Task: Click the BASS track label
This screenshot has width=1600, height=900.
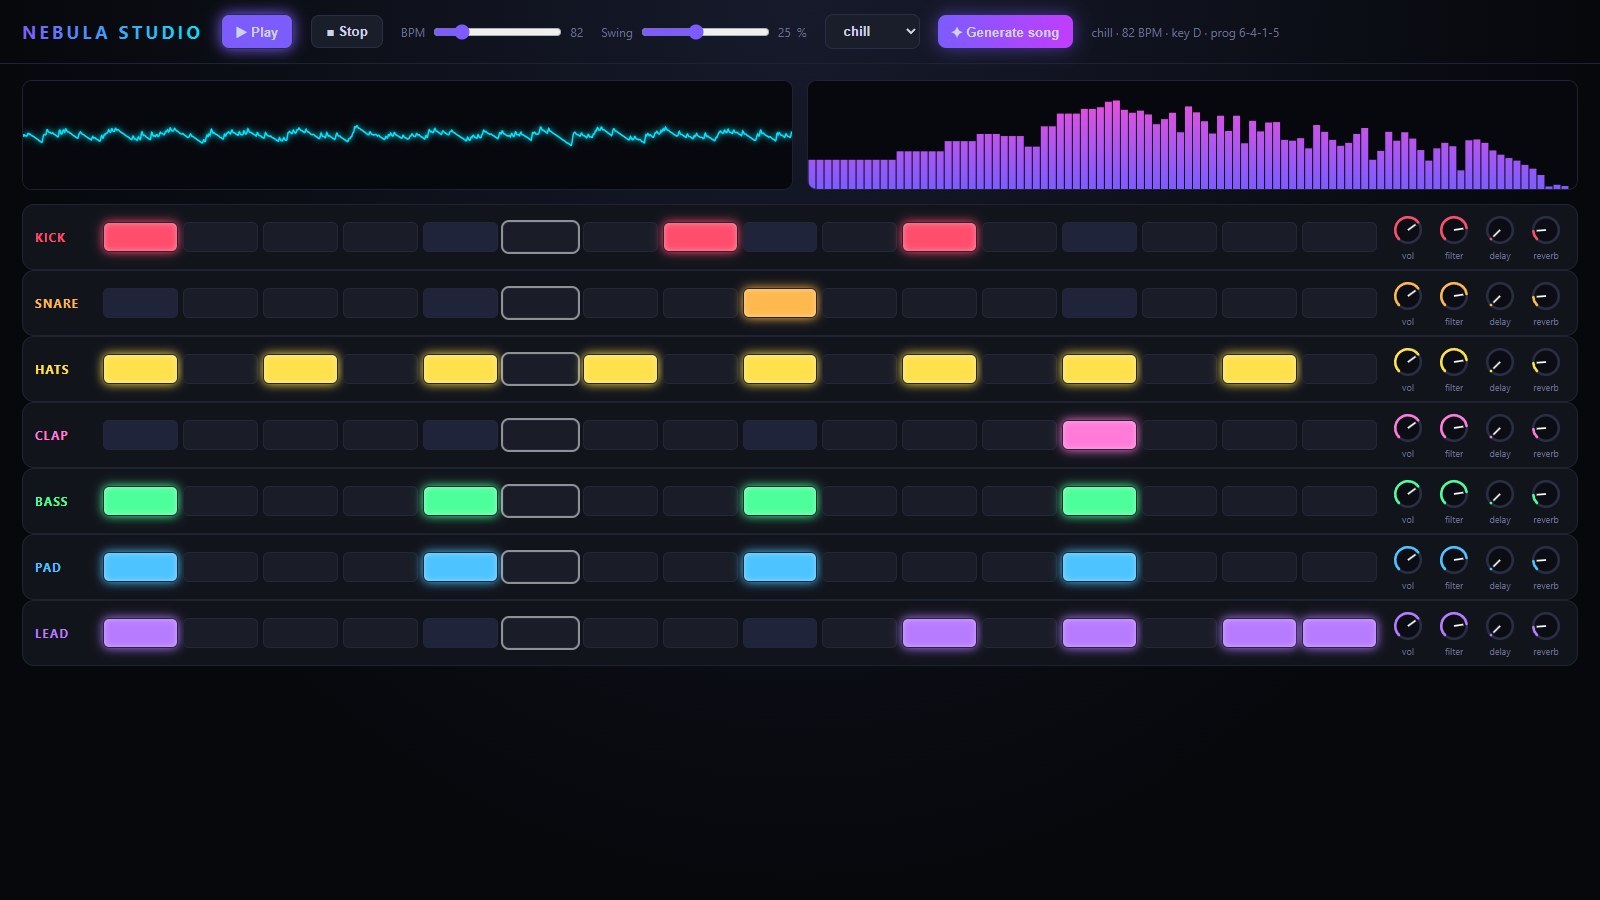Action: coord(51,501)
